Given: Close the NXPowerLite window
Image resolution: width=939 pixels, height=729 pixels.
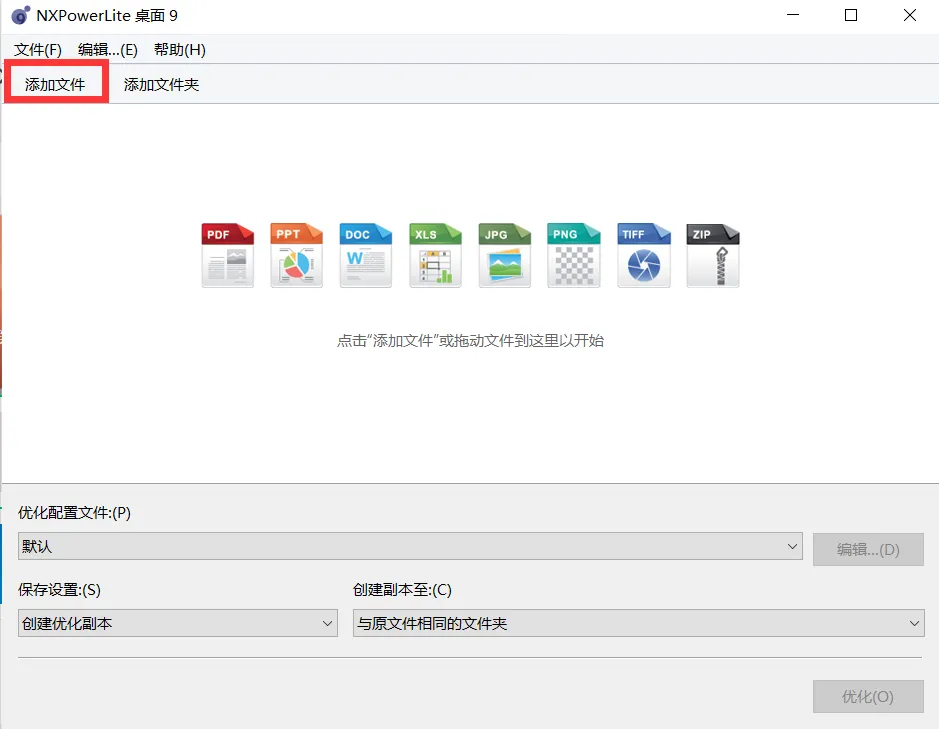Looking at the screenshot, I should click(x=910, y=15).
